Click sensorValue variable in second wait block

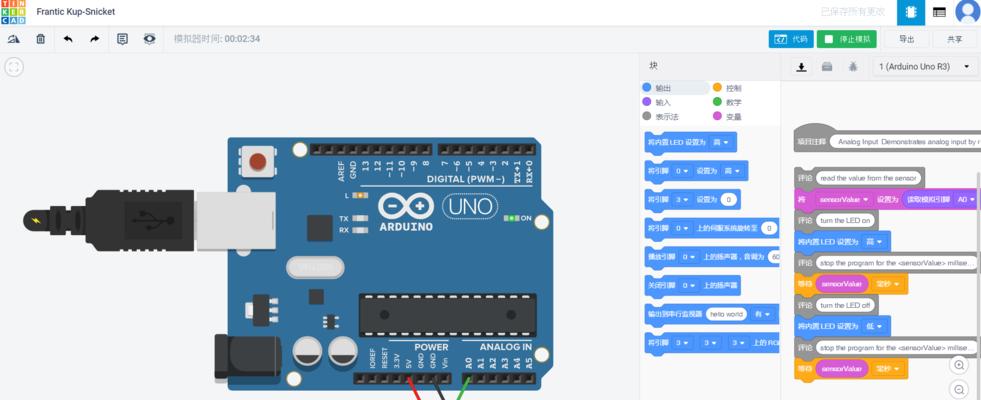841,369
